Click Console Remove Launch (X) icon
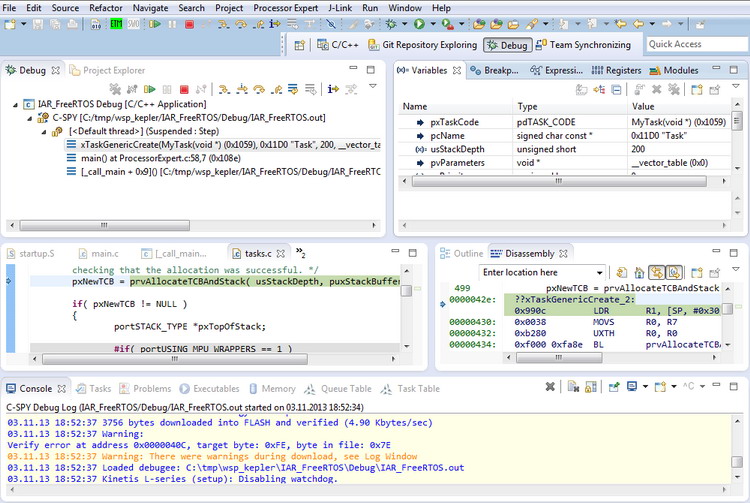The height and width of the screenshot is (503, 750). coord(550,386)
